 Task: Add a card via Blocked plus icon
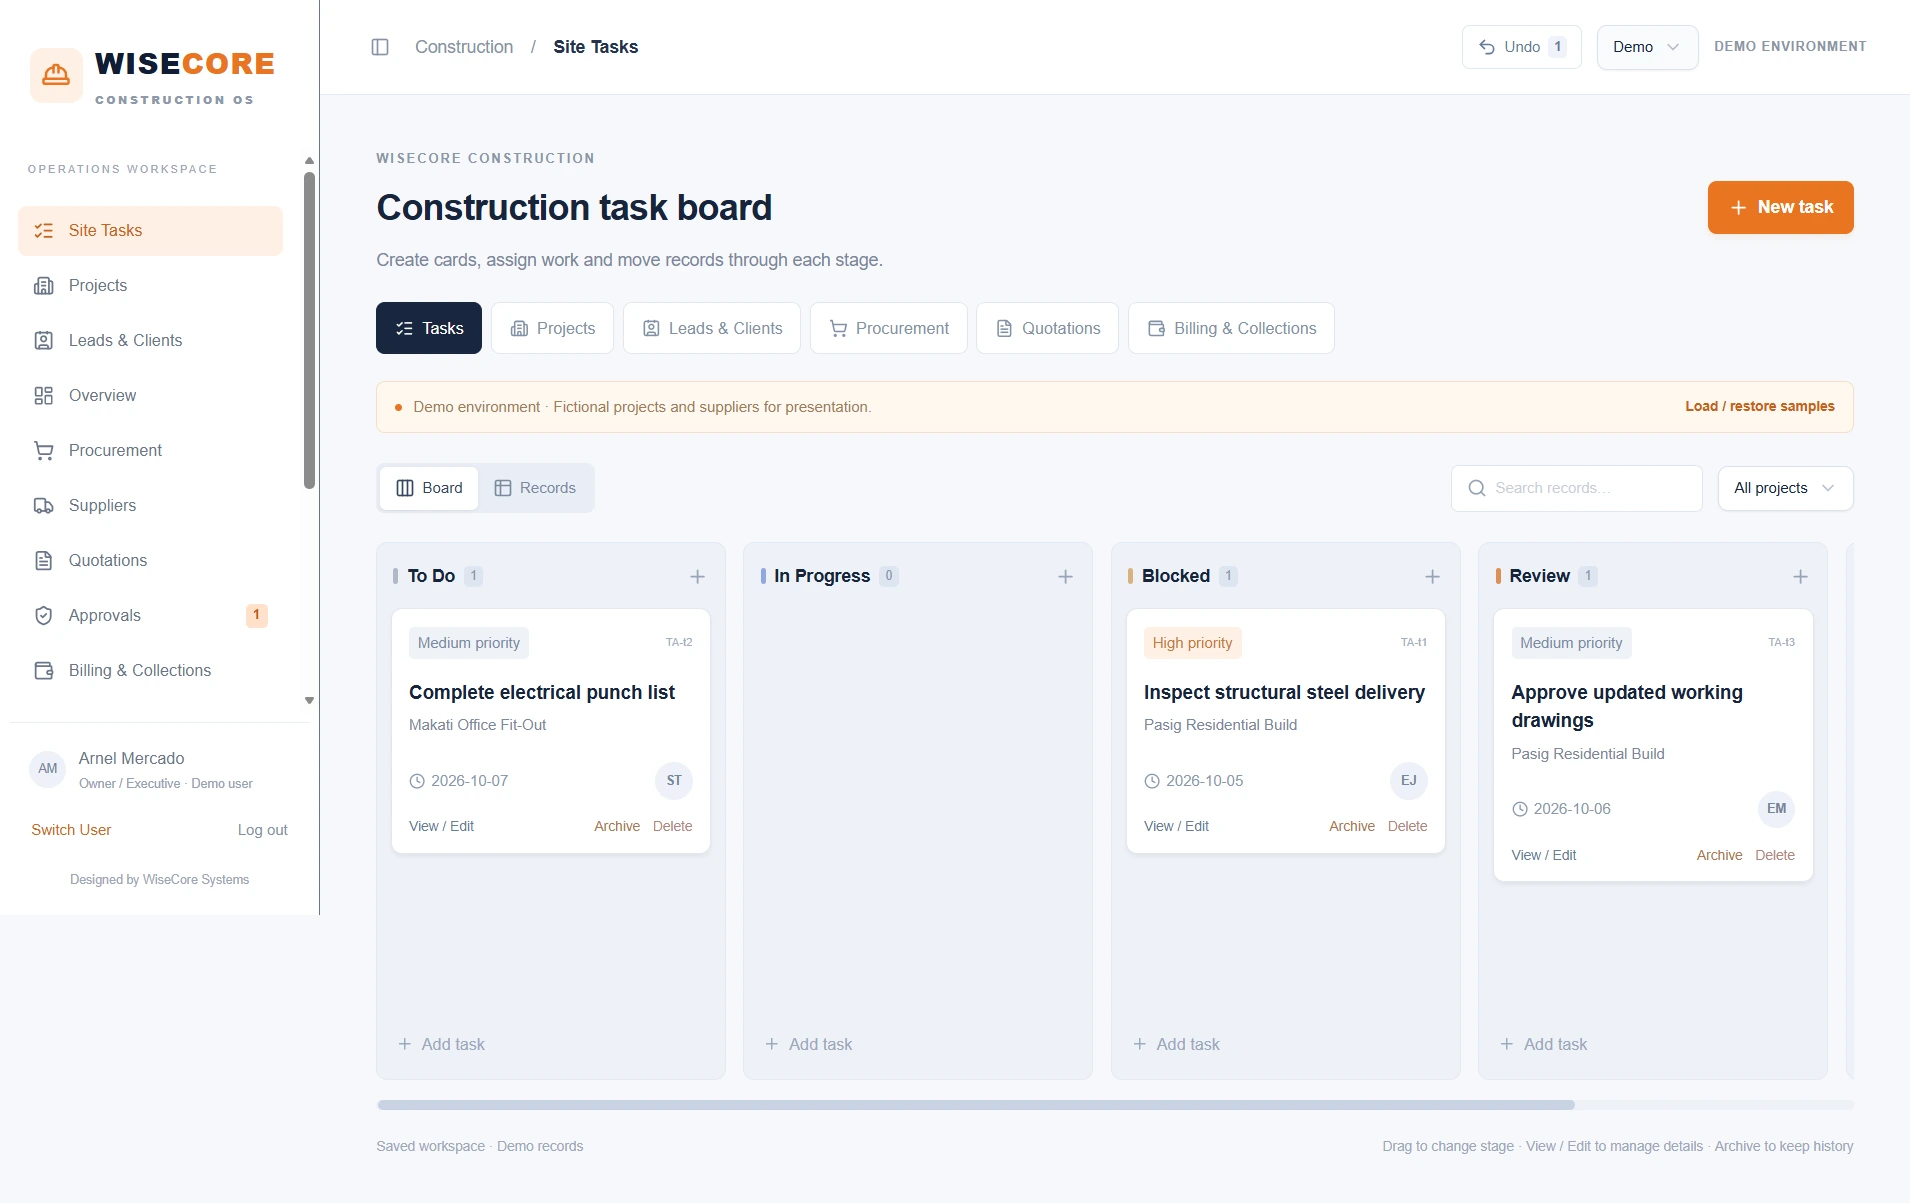coord(1432,577)
